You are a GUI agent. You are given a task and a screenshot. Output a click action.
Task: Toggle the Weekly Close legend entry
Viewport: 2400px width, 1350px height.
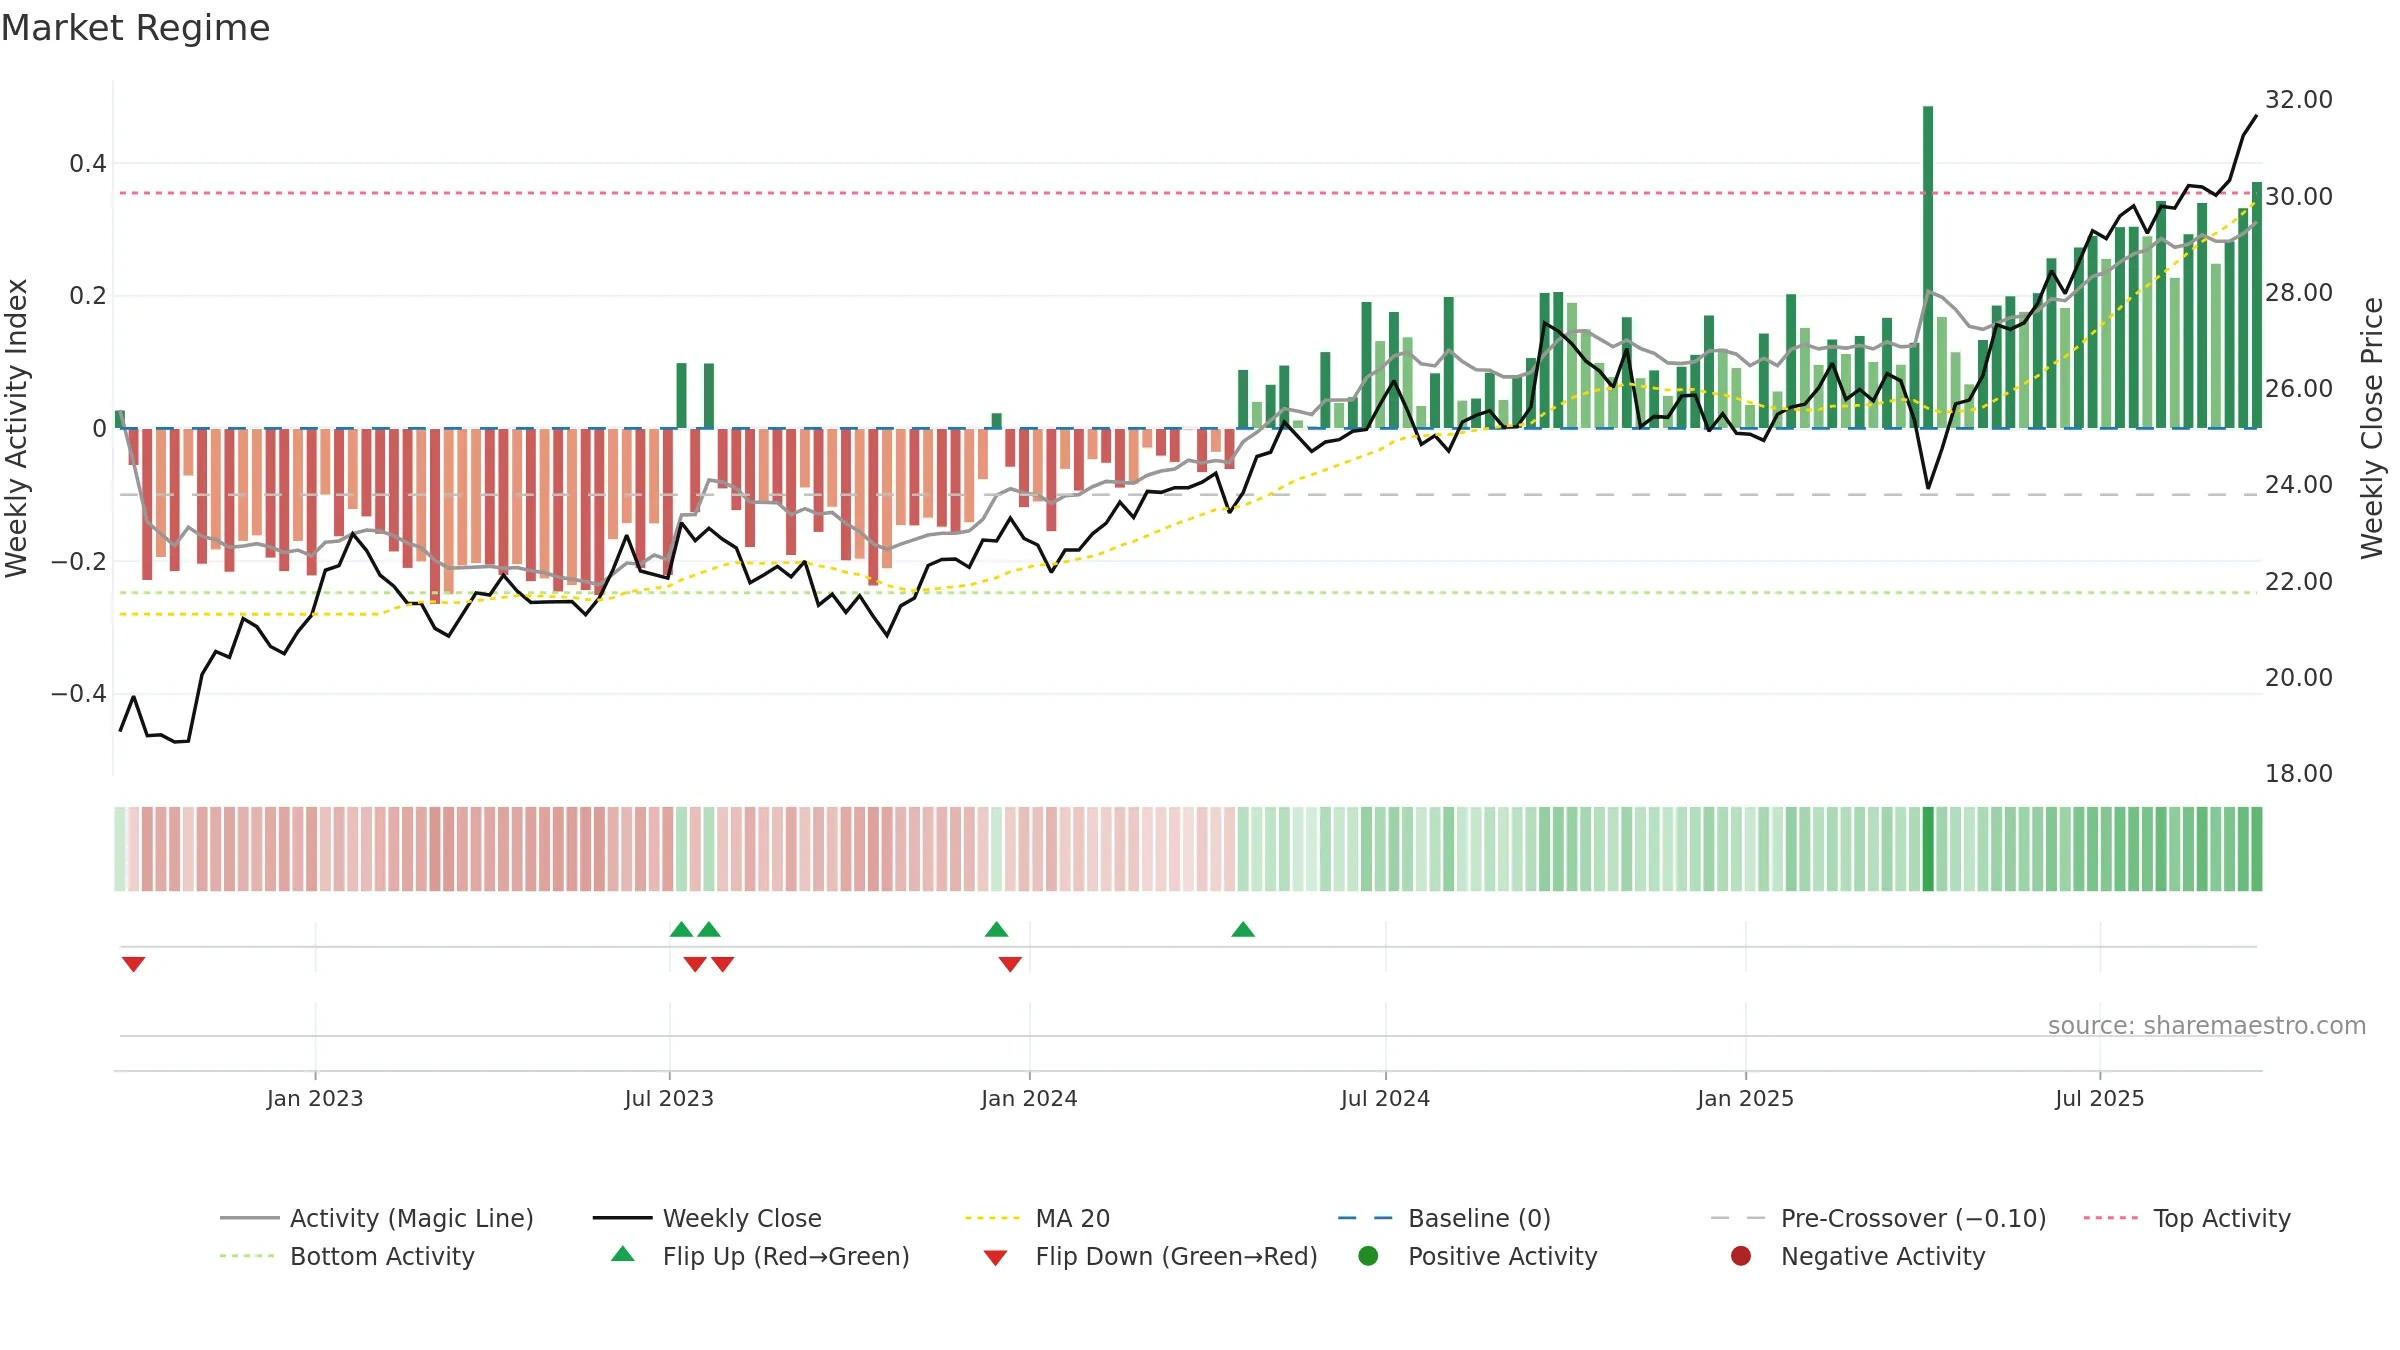click(707, 1218)
